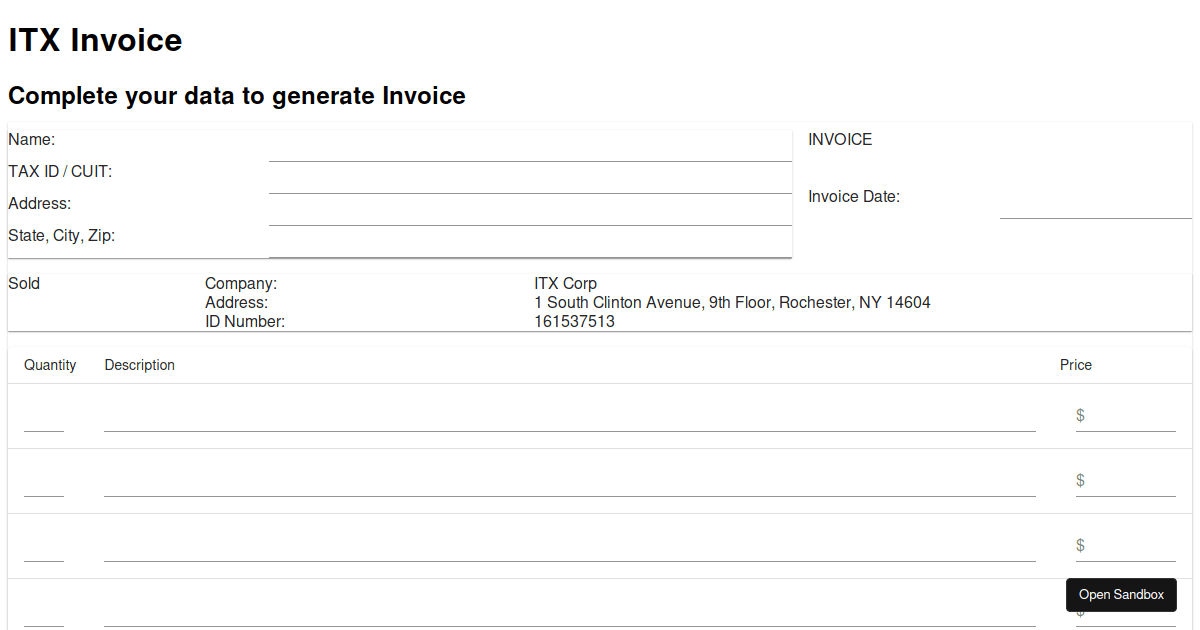Viewport: 1200px width, 630px height.
Task: Click the Invoice Date input field
Action: click(x=1095, y=210)
